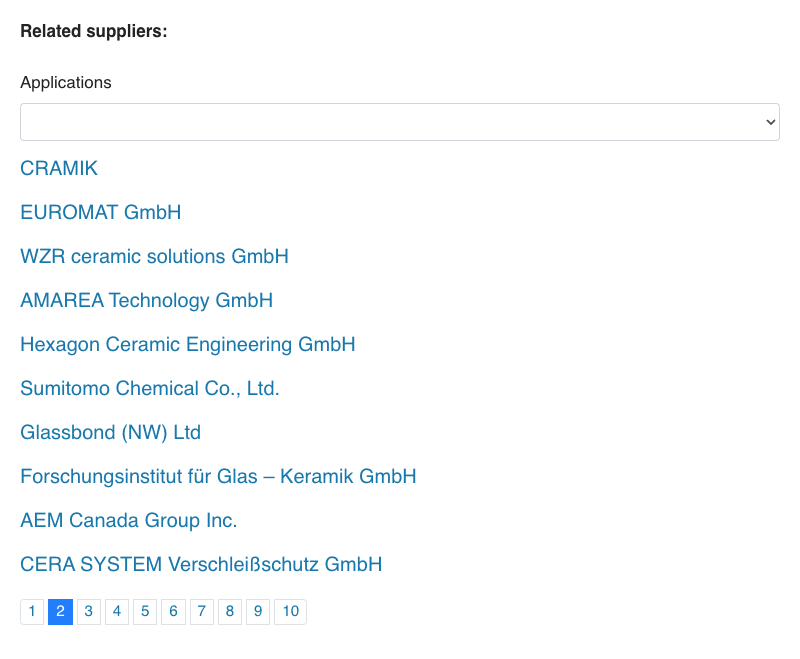This screenshot has height=659, width=800.
Task: Select AMAREA Technology GmbH
Action: coord(146,300)
